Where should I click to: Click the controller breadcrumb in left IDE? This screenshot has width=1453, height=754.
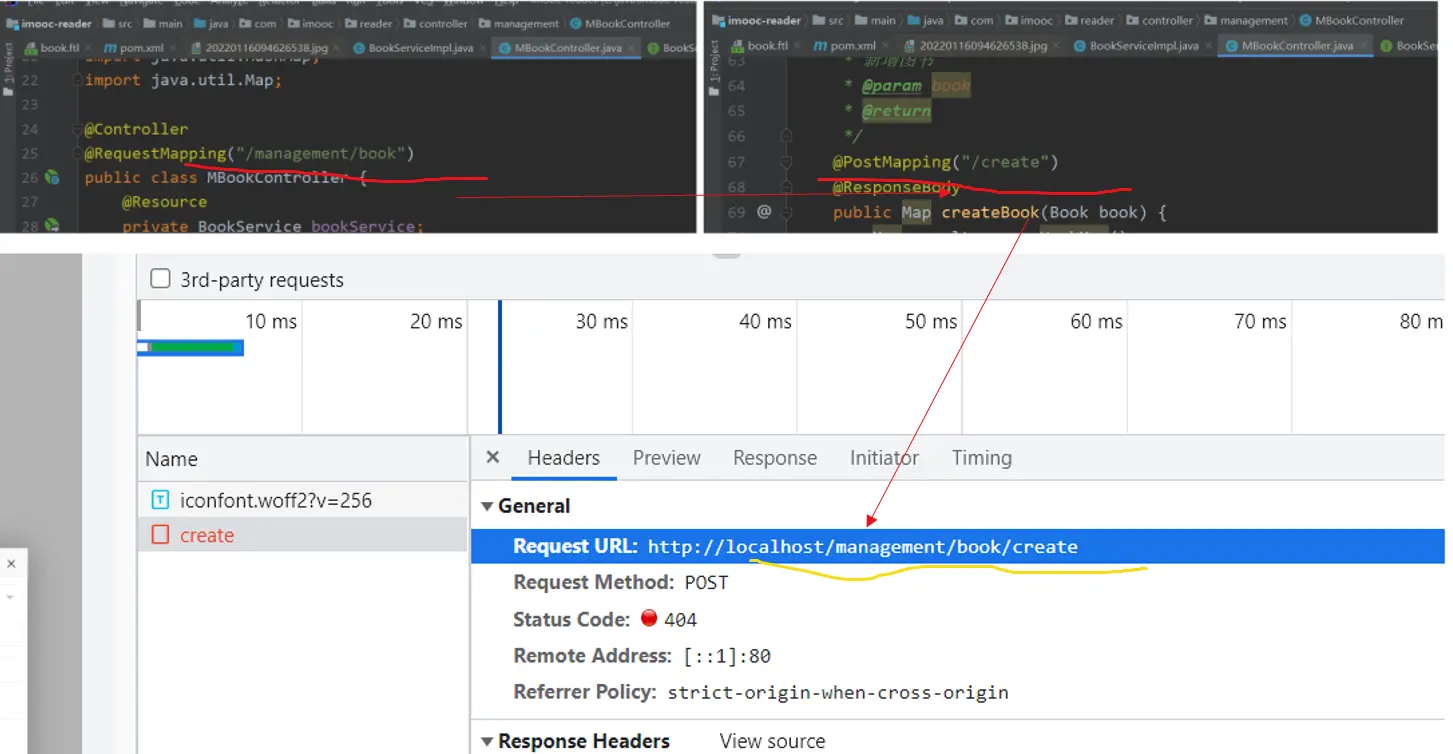434,24
